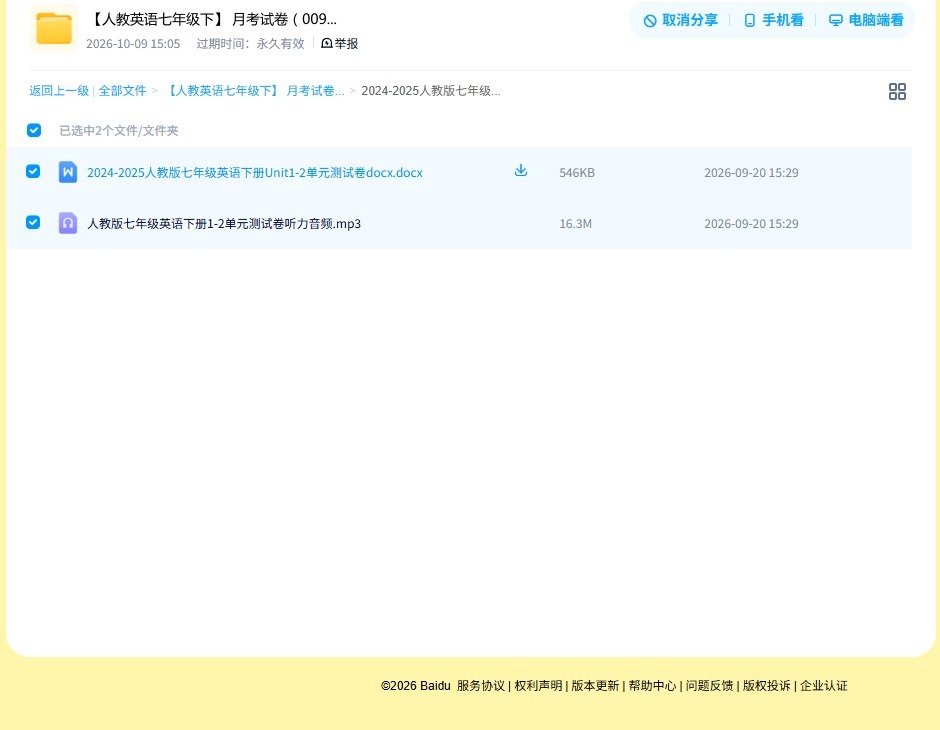
Task: Open 企业认证 footer link
Action: [824, 686]
